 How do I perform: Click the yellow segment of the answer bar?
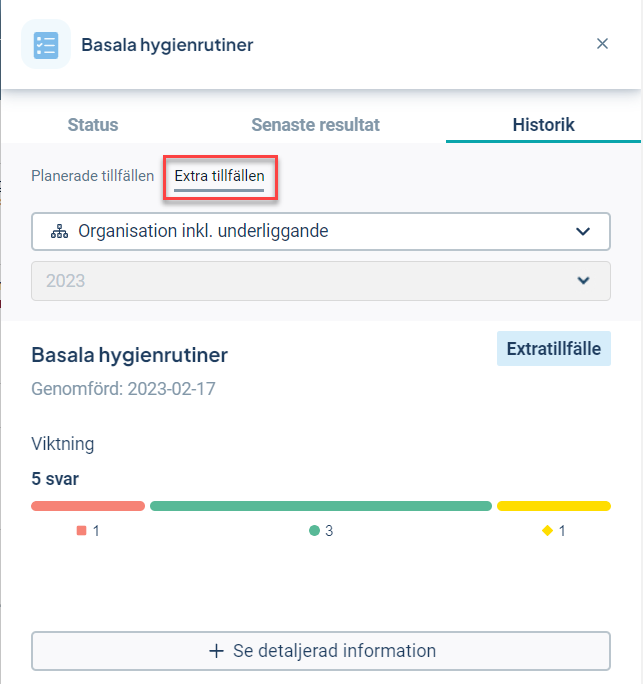[554, 506]
